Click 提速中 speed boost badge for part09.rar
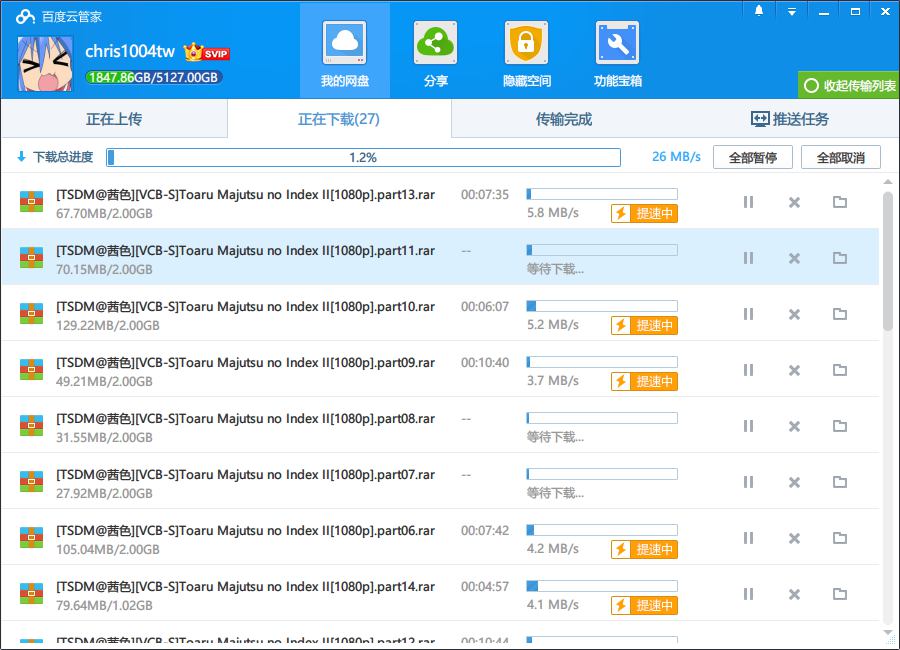Screen dimensions: 900x650 tap(645, 381)
